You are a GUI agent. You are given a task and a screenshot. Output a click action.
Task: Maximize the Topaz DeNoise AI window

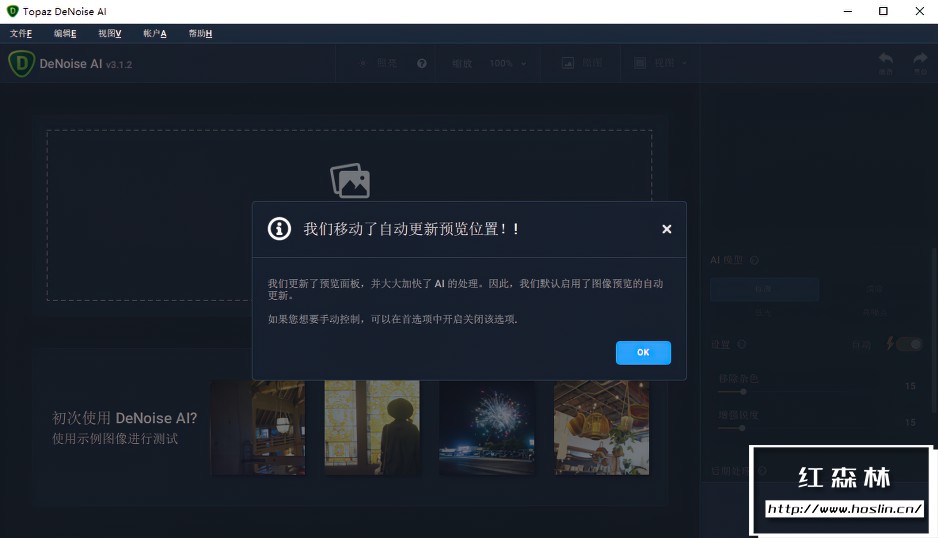[883, 11]
